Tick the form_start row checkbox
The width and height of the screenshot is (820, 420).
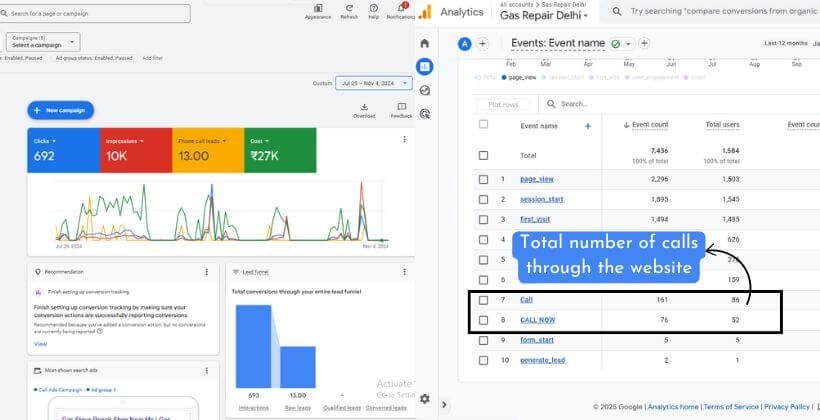(x=483, y=340)
